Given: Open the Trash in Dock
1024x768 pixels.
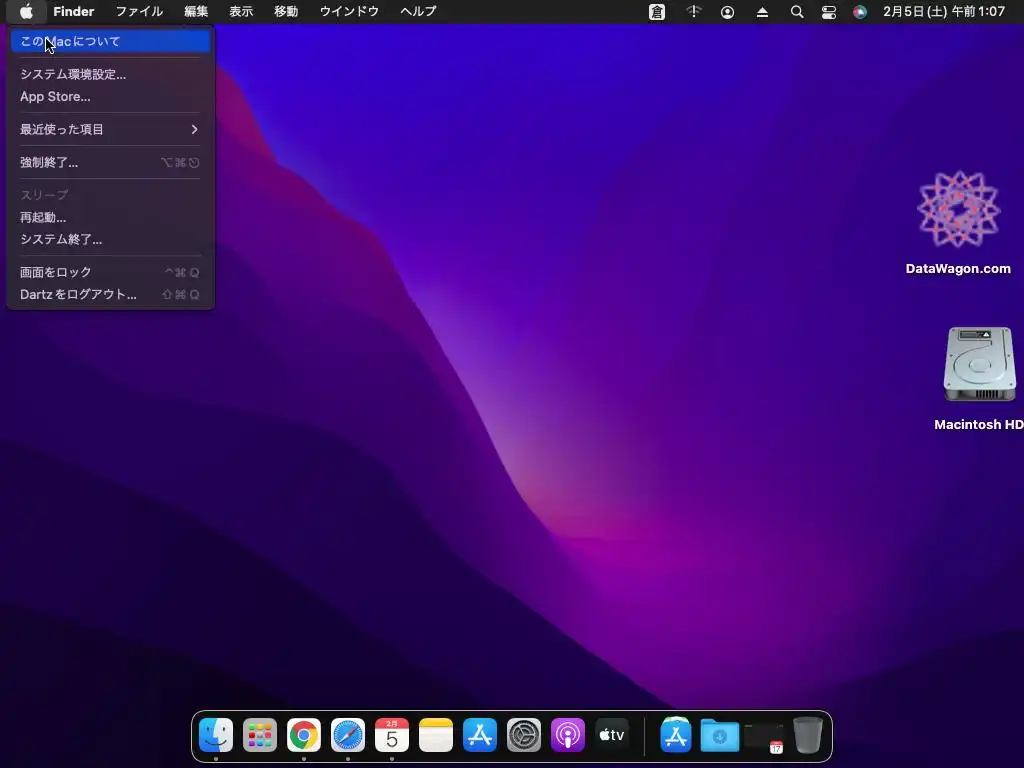Looking at the screenshot, I should (808, 736).
